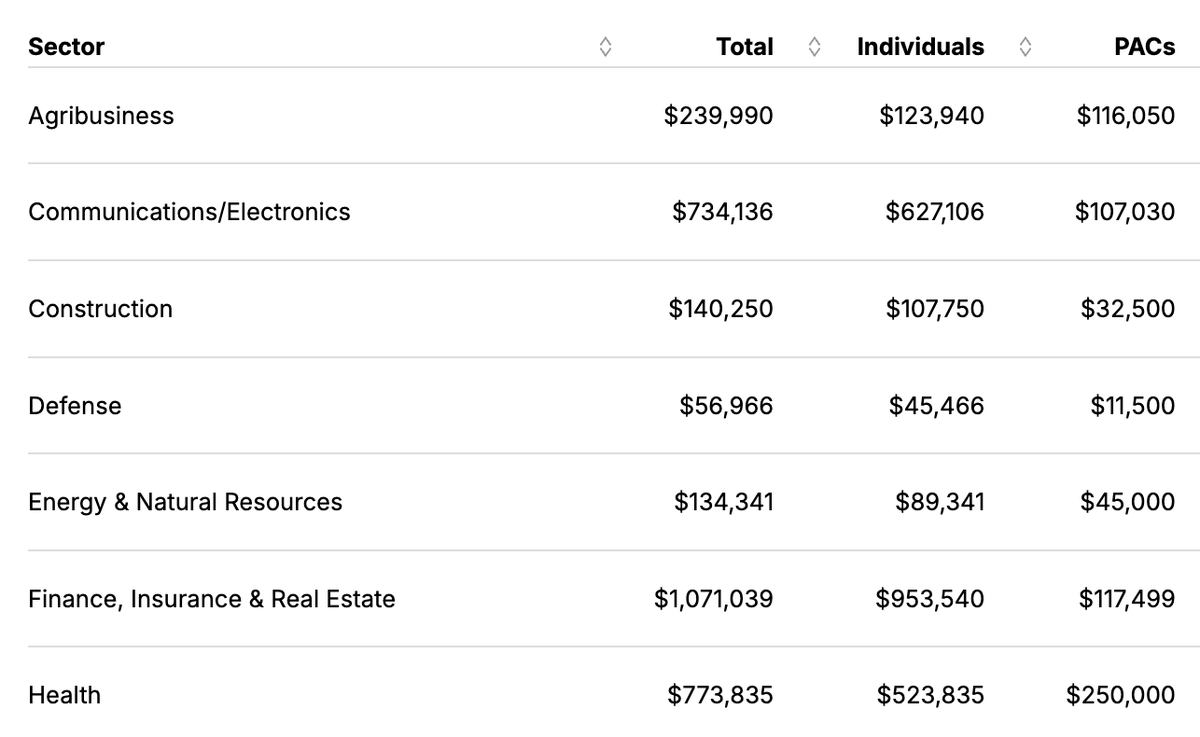Click the $239,990 Agribusiness total cell
Screen dimensions: 1200x737
(x=718, y=116)
